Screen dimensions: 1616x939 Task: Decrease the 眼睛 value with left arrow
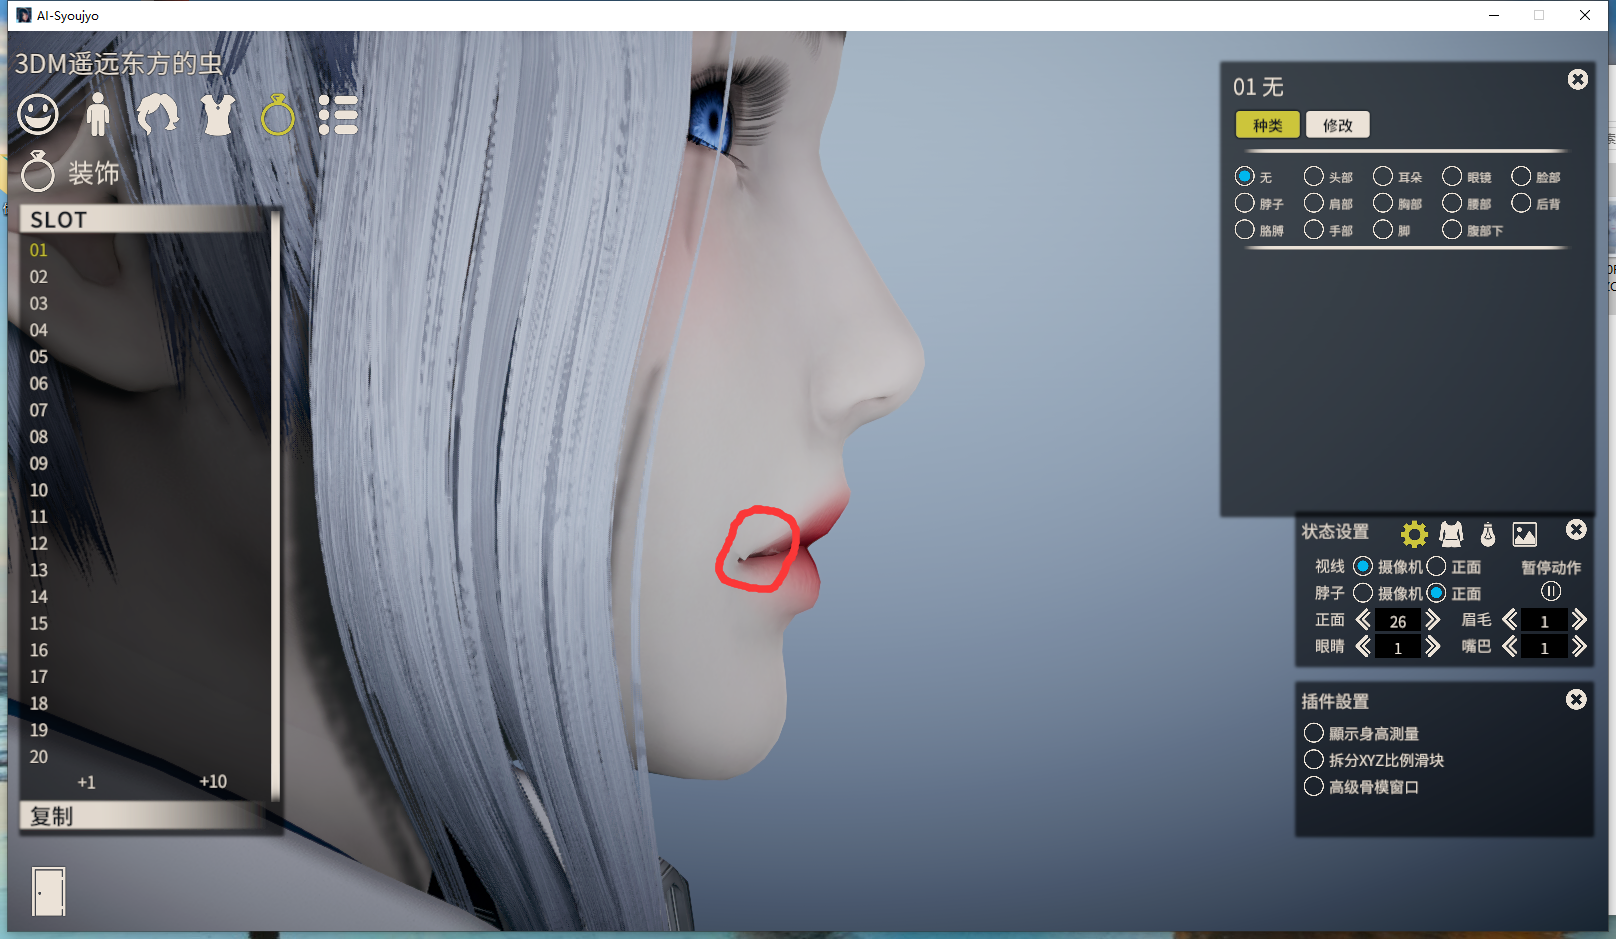click(x=1363, y=647)
